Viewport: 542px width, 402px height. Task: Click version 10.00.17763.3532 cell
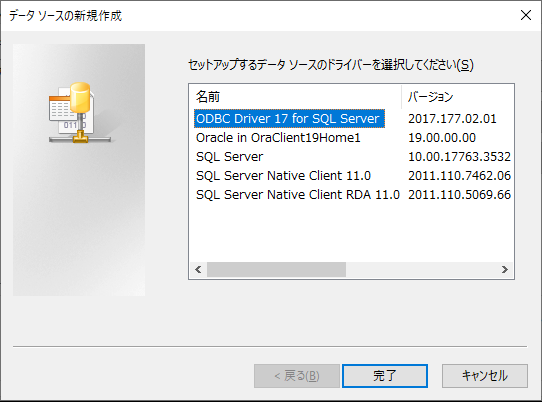459,157
